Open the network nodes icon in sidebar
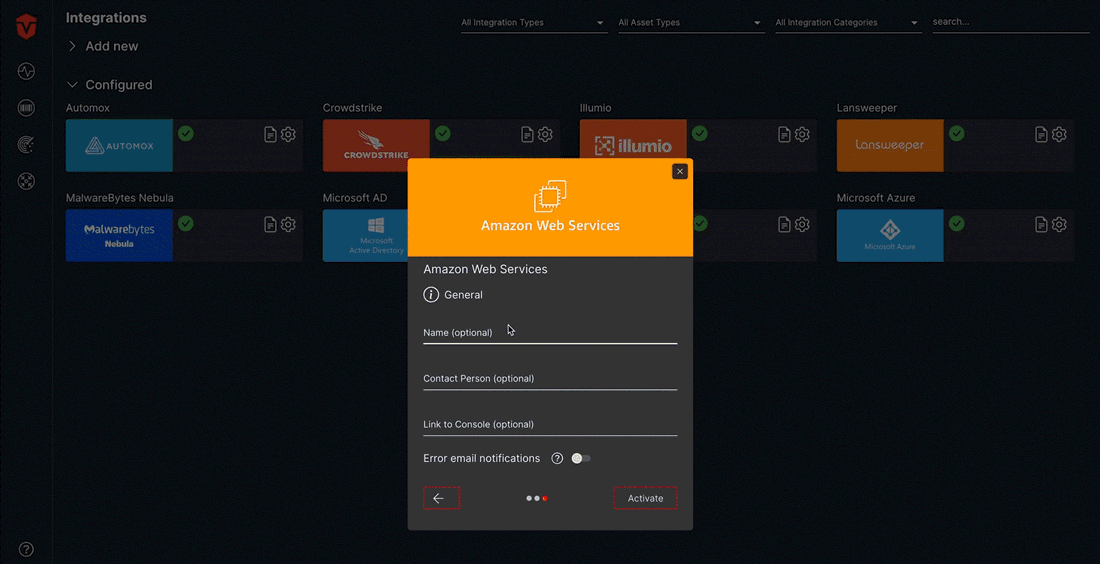The image size is (1100, 564). 26,182
